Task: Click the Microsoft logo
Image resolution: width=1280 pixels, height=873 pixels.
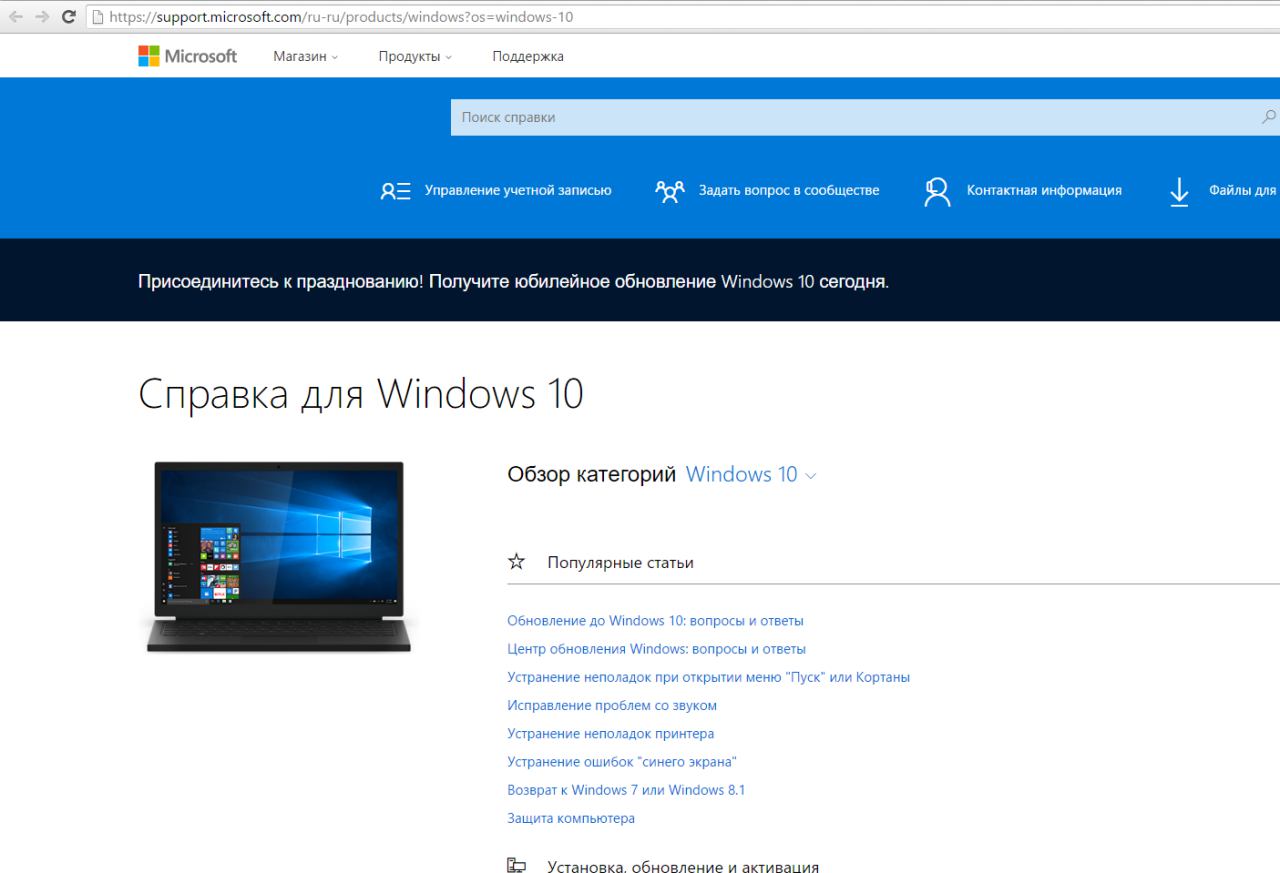Action: (x=188, y=56)
